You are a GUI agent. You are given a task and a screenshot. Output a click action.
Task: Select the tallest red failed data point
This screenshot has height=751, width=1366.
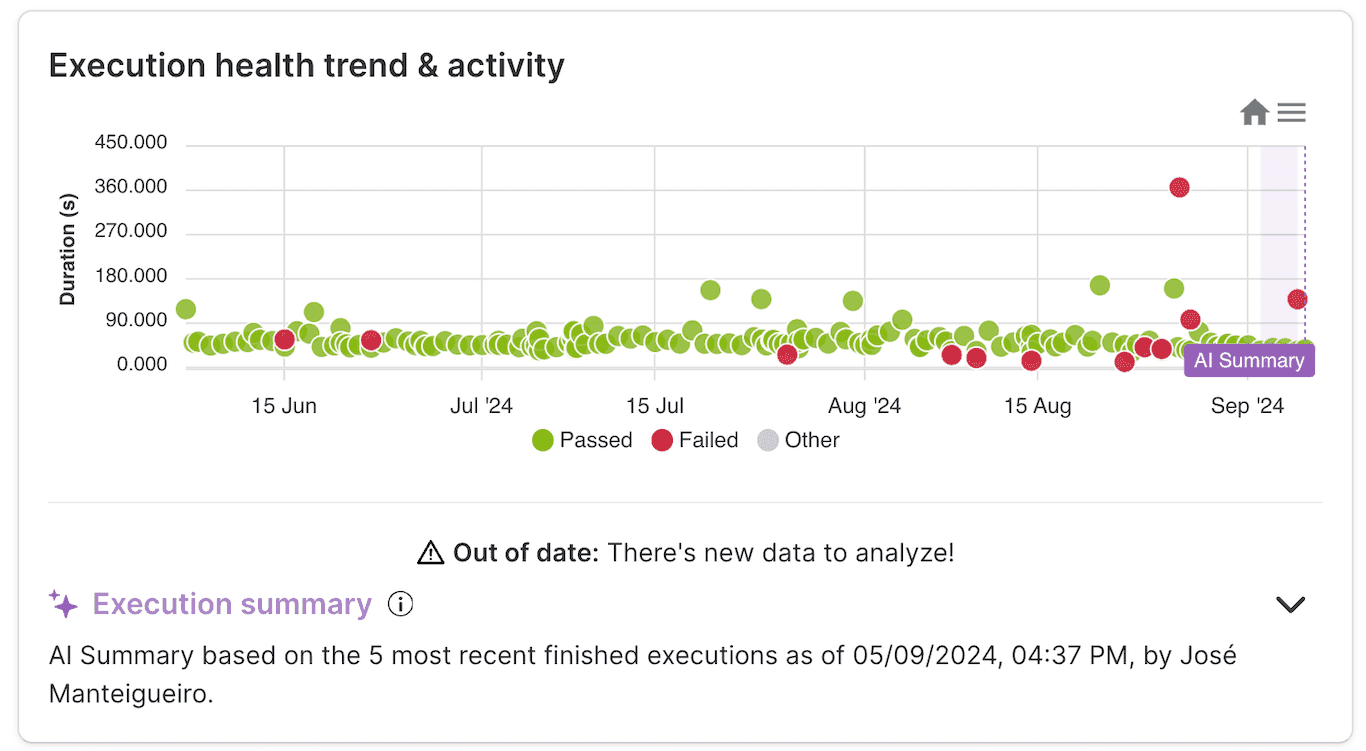coord(1178,186)
